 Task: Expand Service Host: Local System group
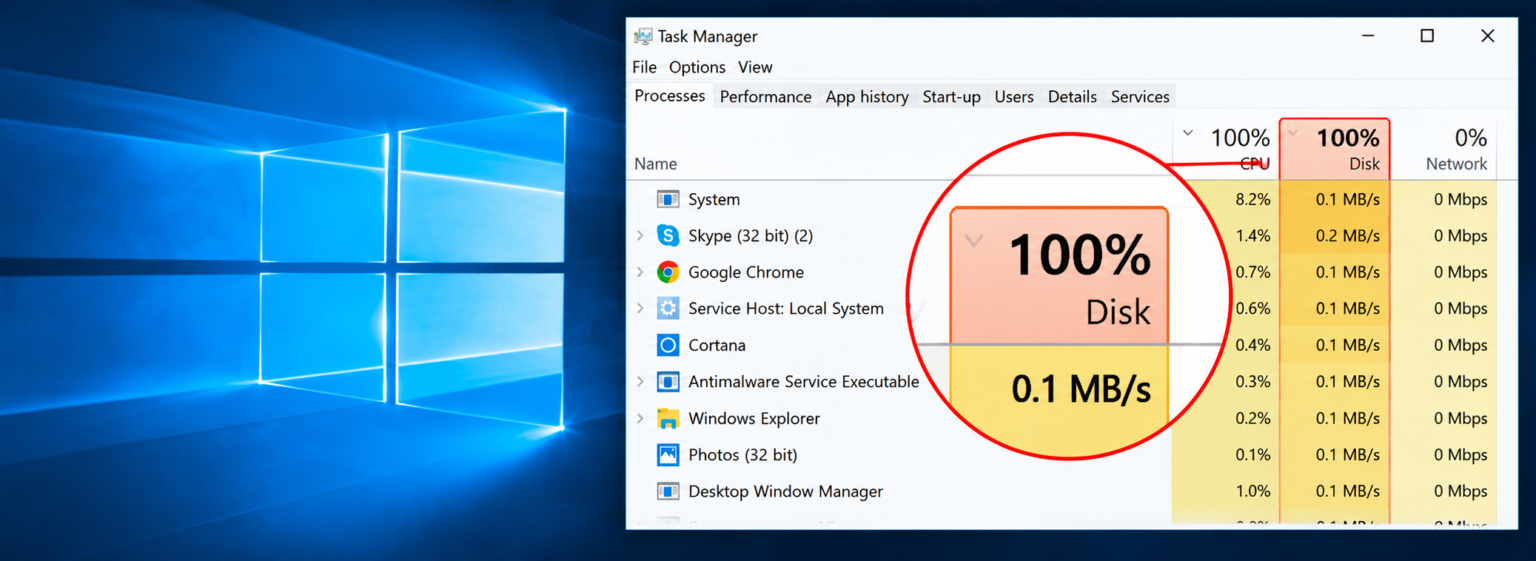pyautogui.click(x=640, y=309)
